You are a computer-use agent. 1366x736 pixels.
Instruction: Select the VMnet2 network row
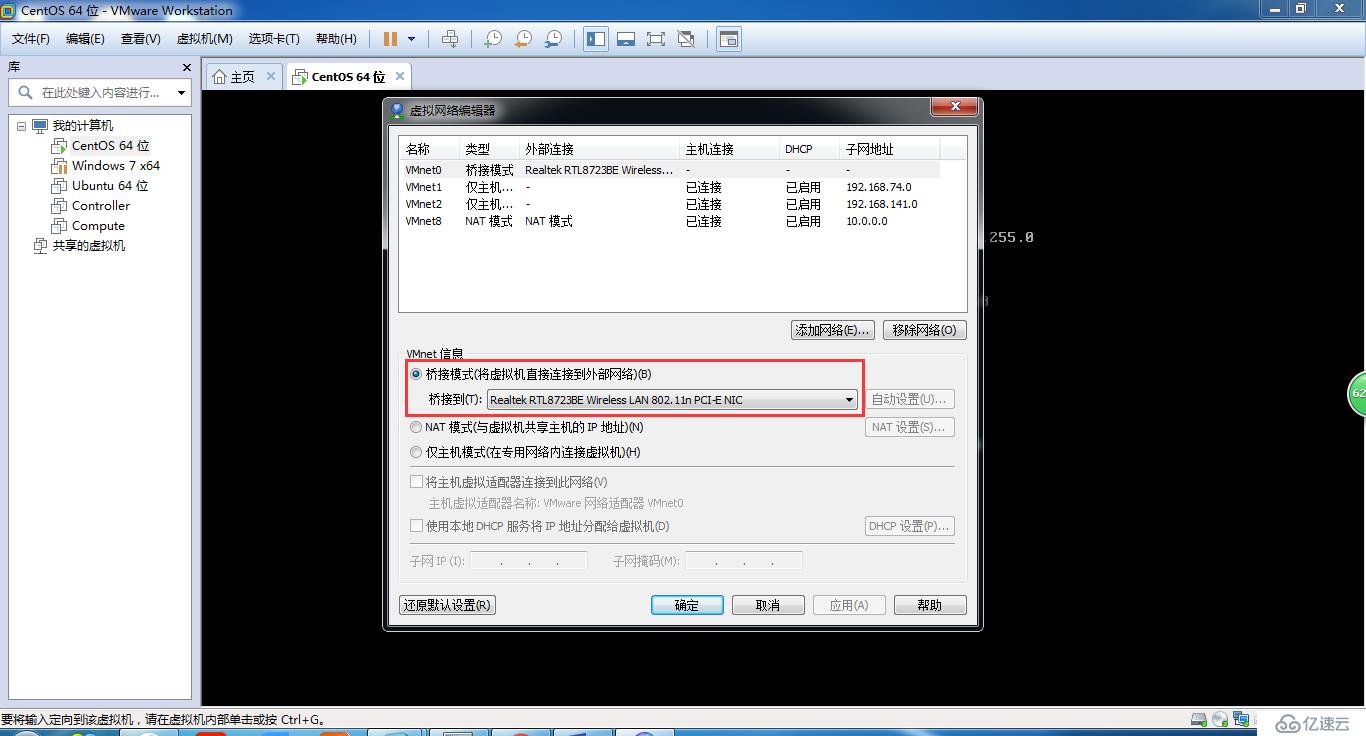tap(670, 204)
